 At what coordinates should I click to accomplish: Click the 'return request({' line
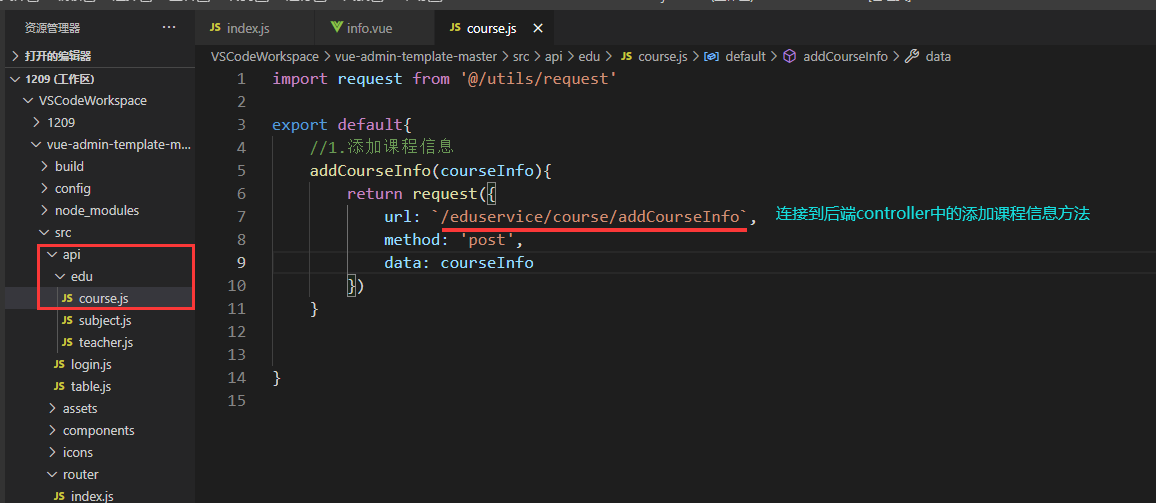coord(422,194)
